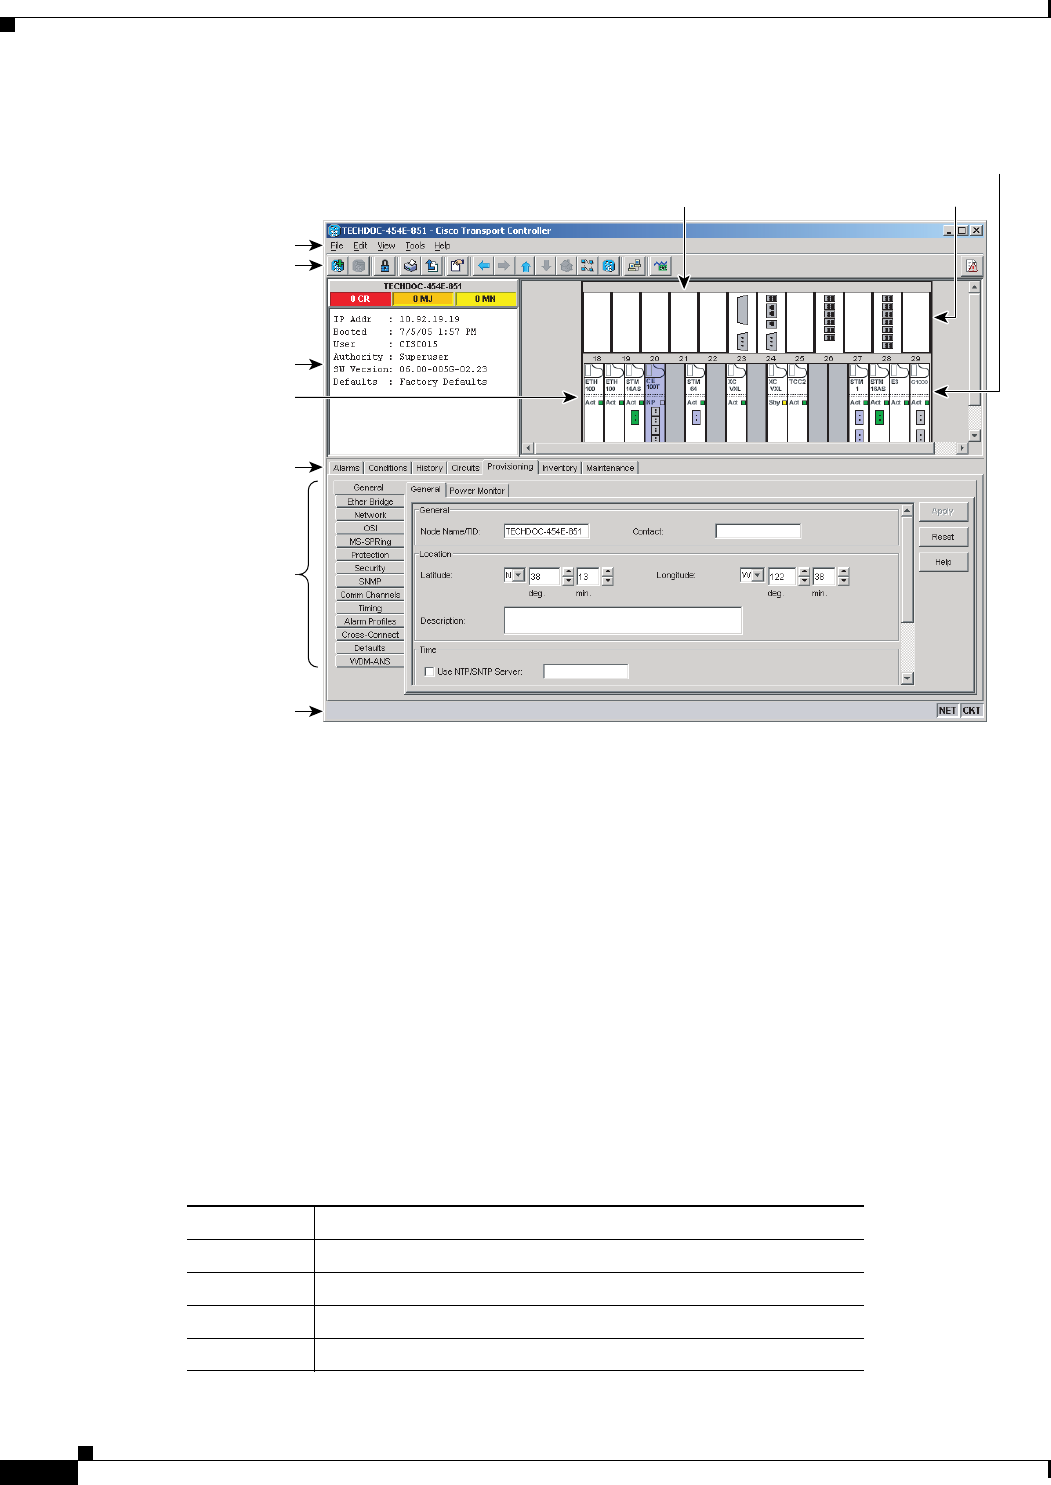
Task: Open the Power Monitor subtab
Action: pos(477,491)
